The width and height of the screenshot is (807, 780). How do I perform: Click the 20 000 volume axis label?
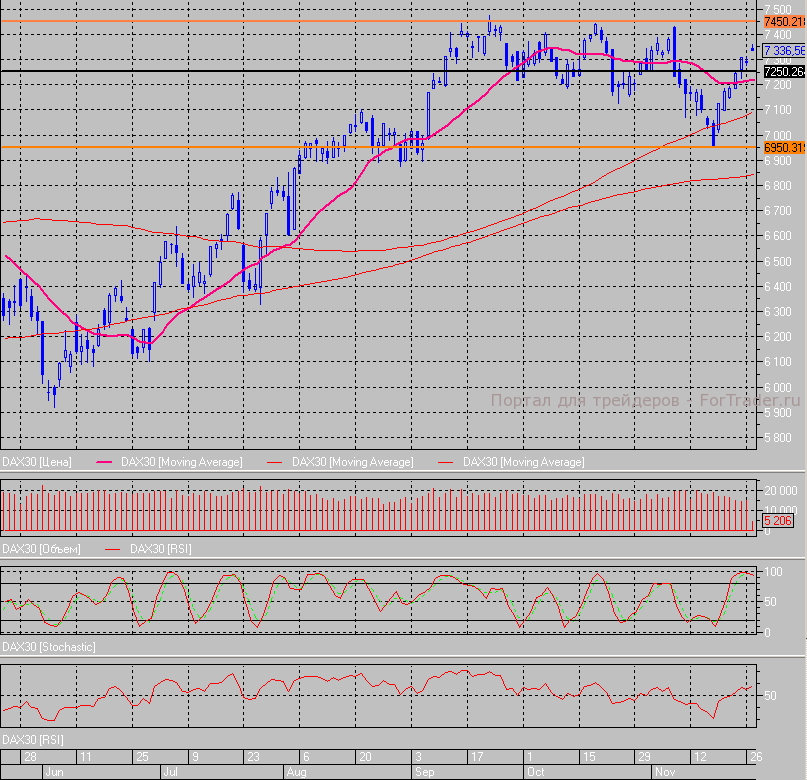[780, 491]
